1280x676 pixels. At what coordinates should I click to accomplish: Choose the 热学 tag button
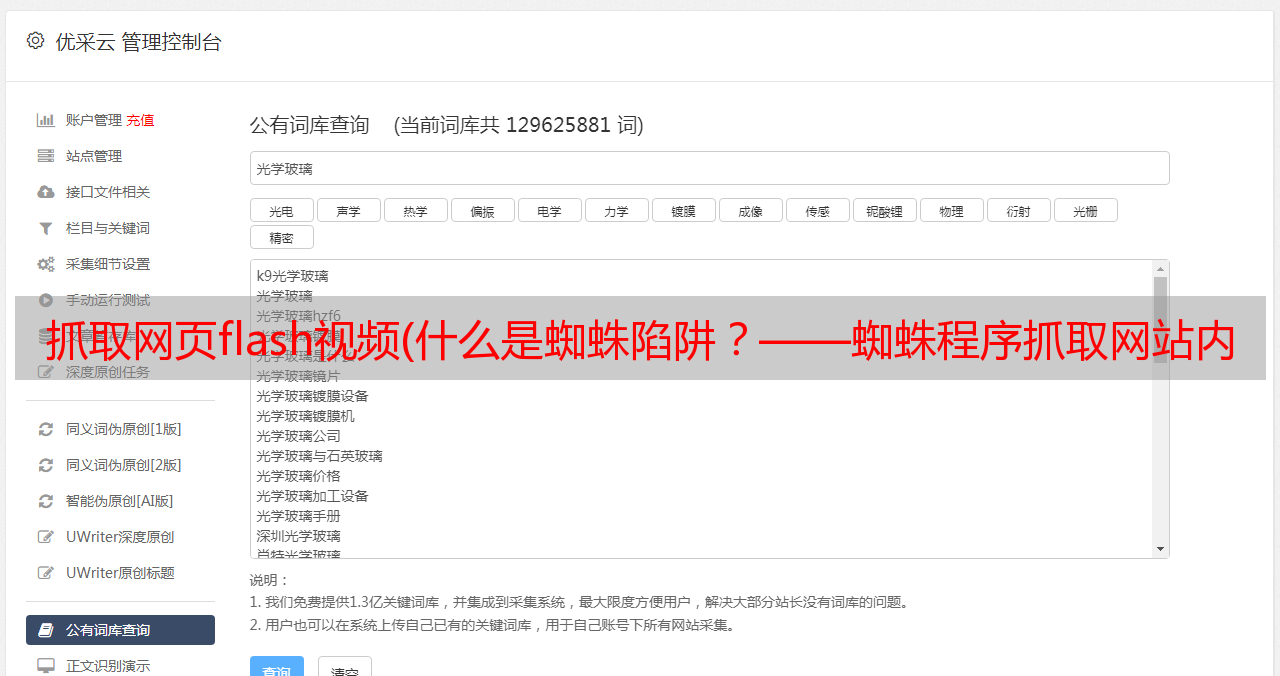(x=415, y=210)
